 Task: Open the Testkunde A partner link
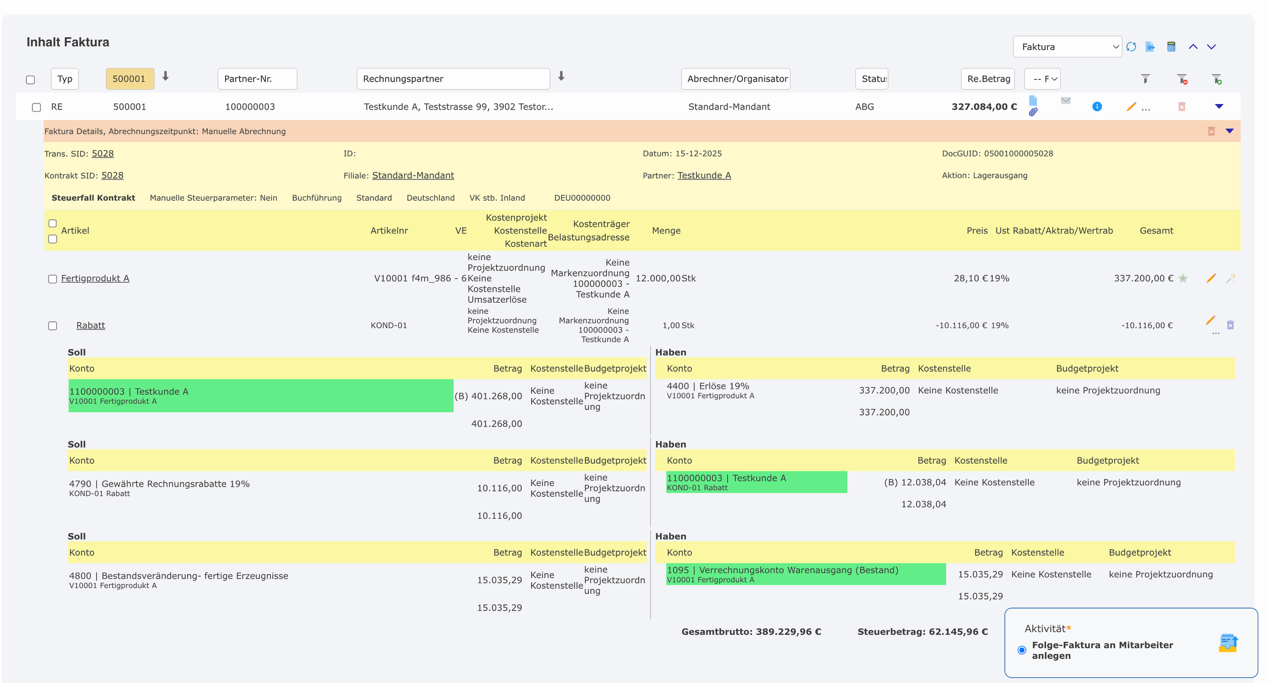(704, 175)
